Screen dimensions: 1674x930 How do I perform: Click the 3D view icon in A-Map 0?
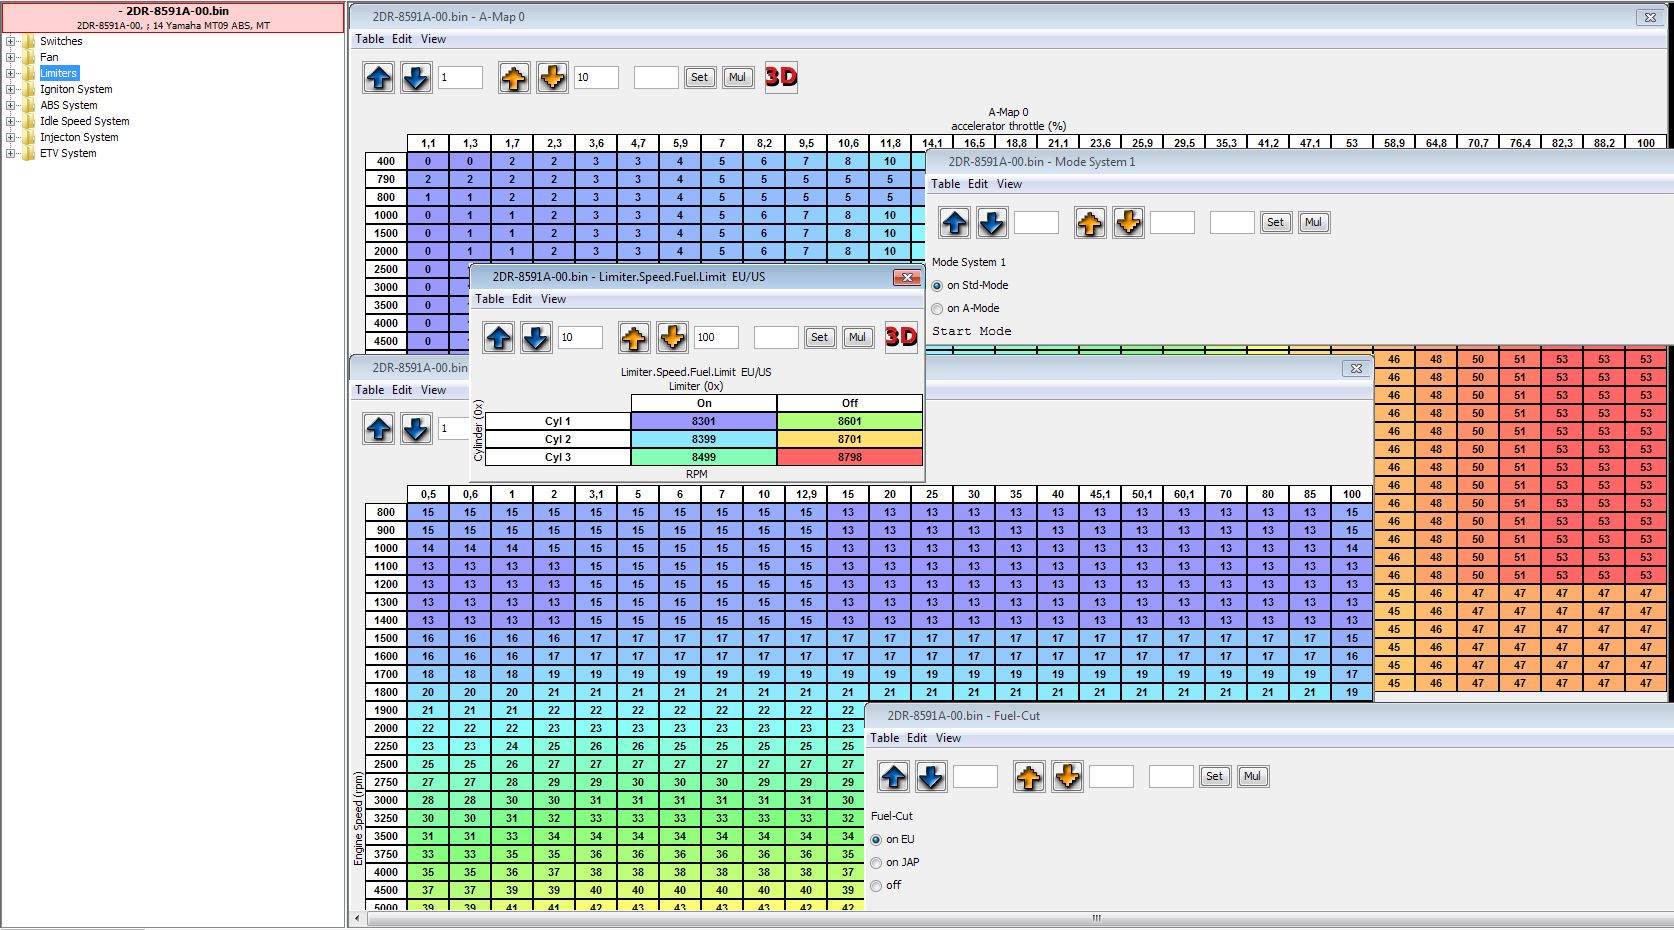click(x=781, y=77)
